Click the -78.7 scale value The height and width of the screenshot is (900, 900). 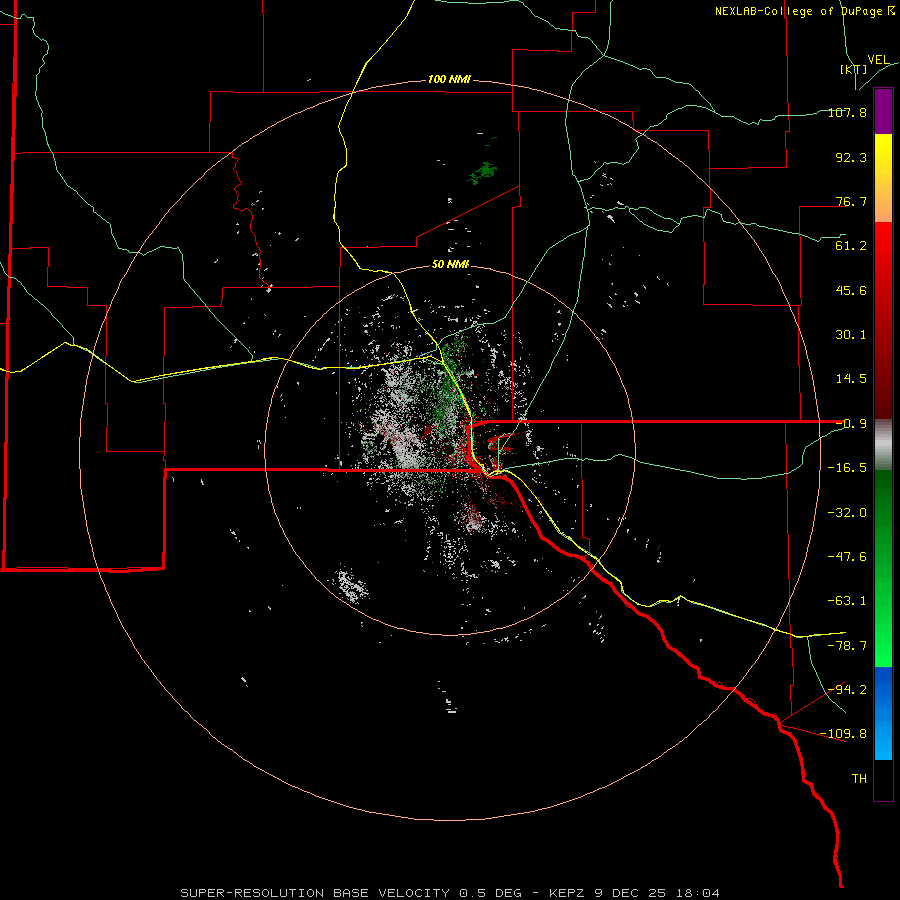(x=847, y=646)
